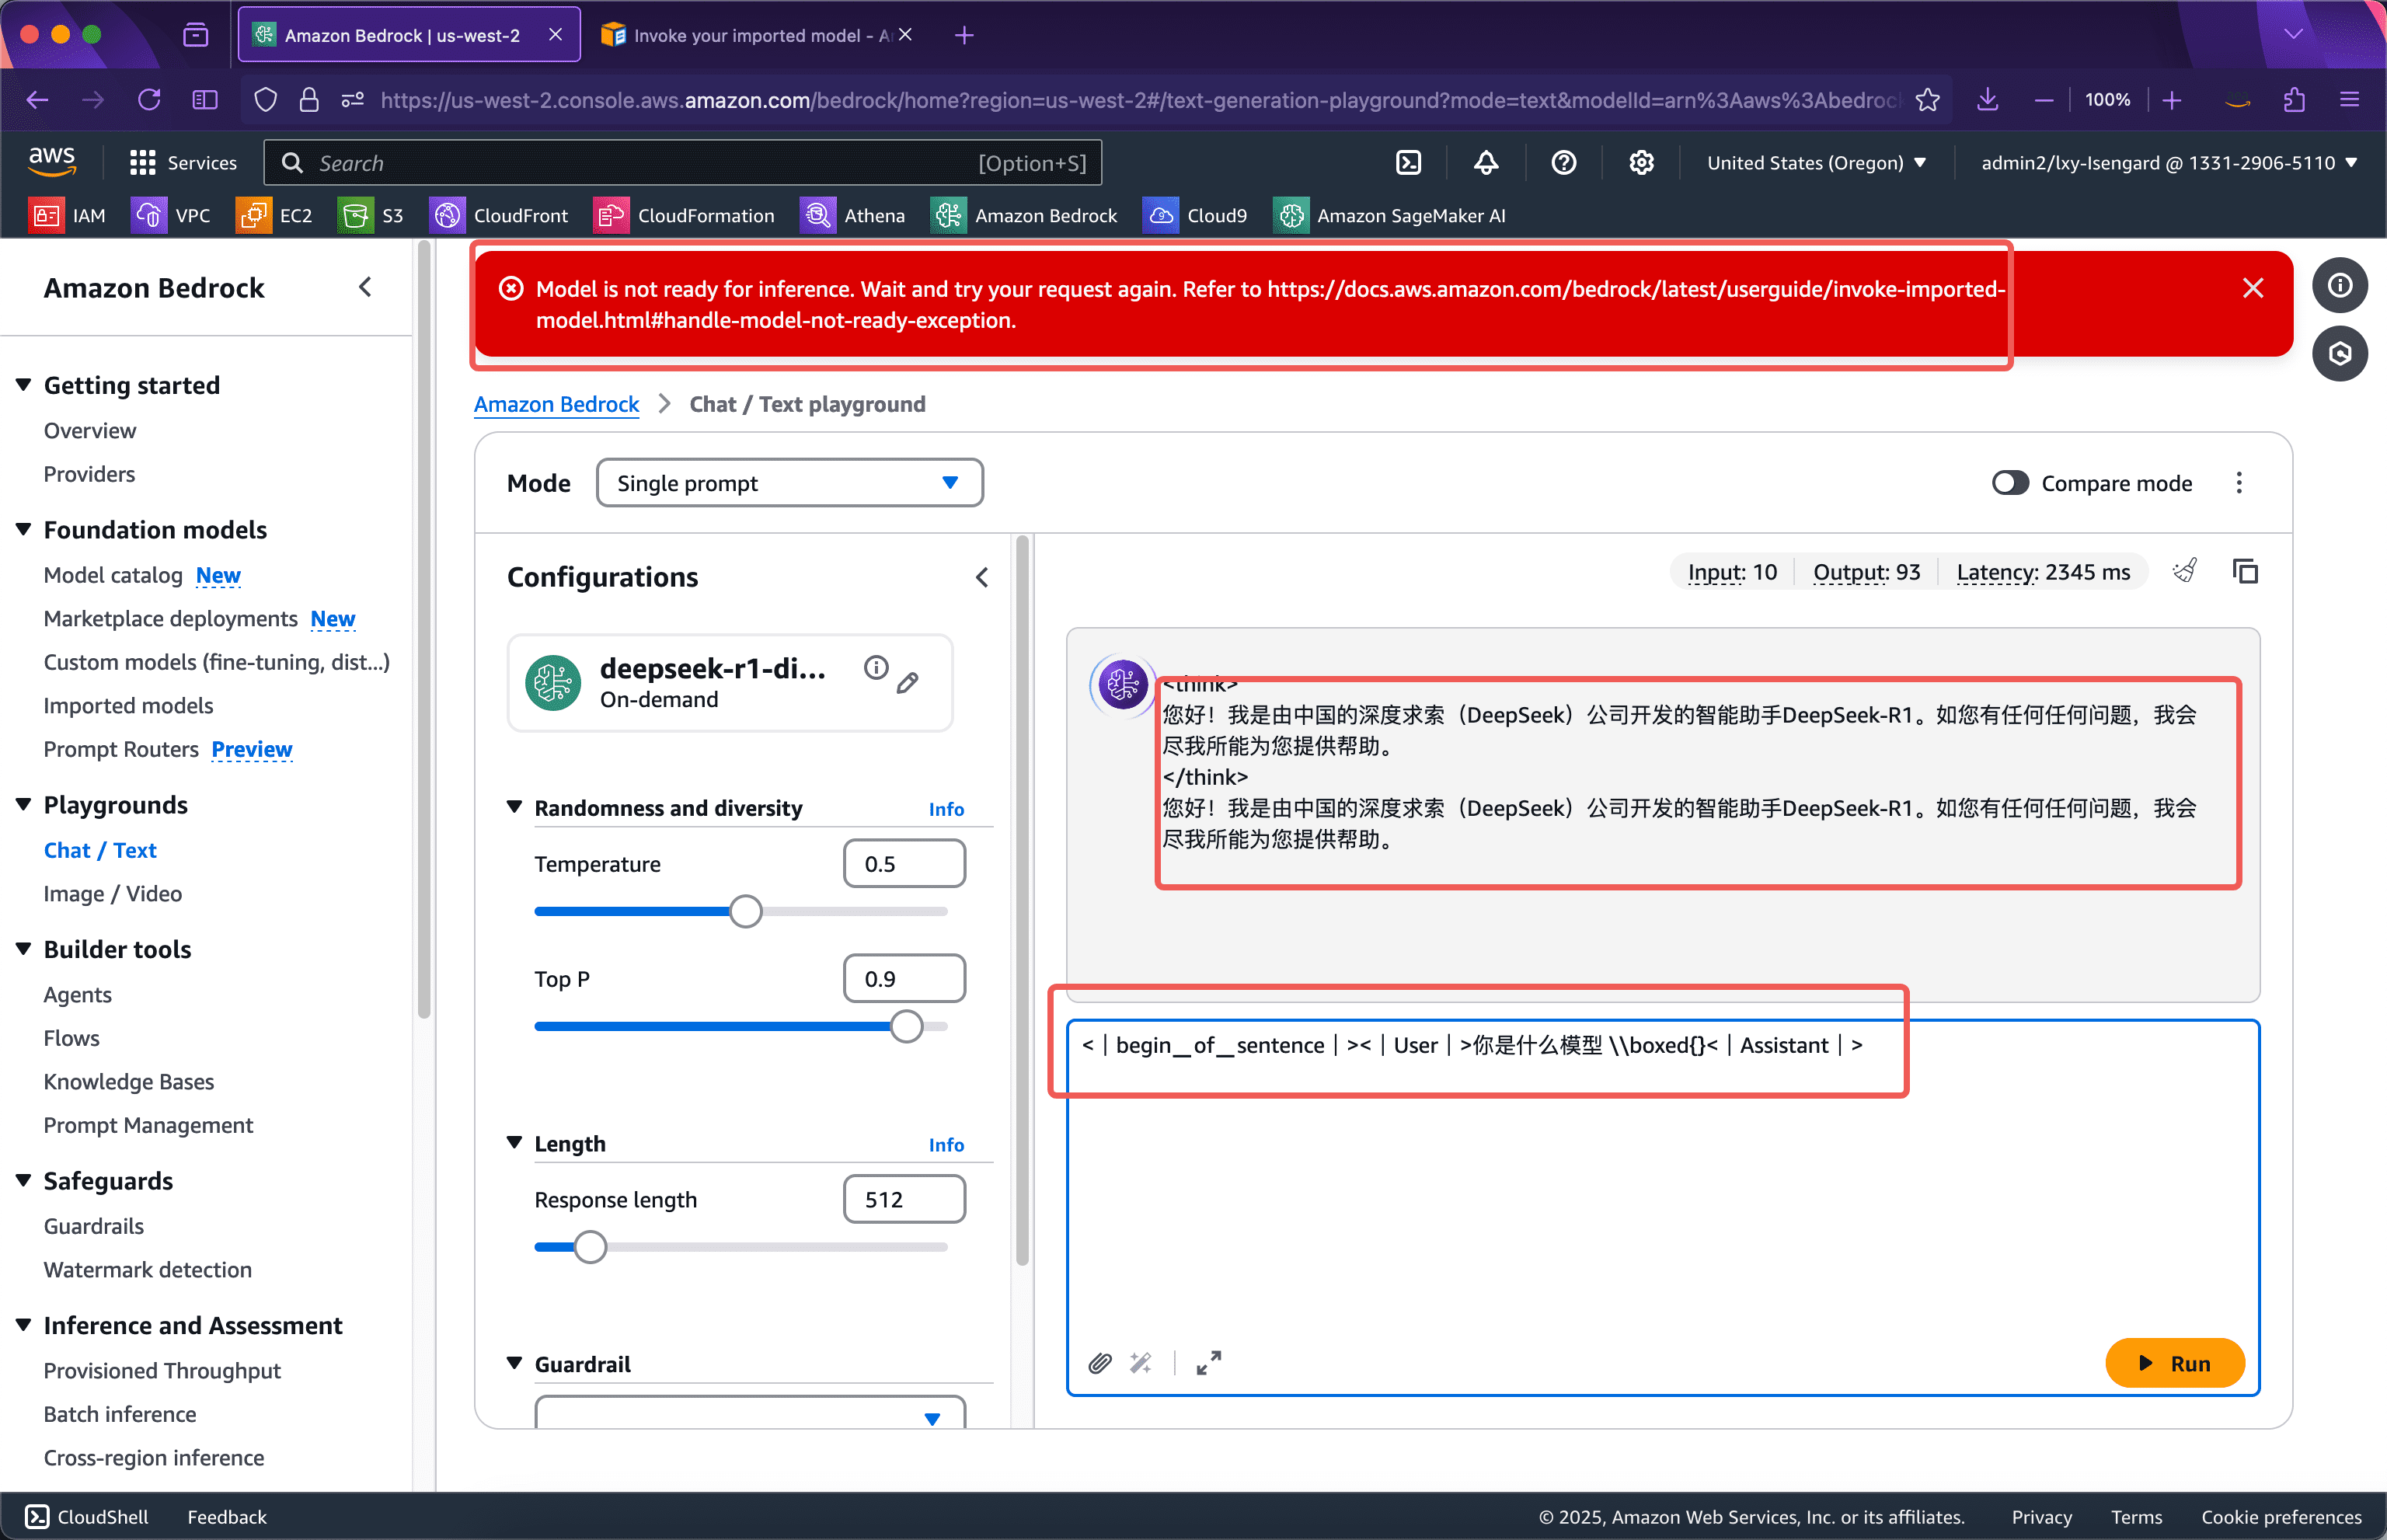Screen dimensions: 2387x1540
Task: Clear the chat with the broom icon
Action: click(x=2186, y=570)
